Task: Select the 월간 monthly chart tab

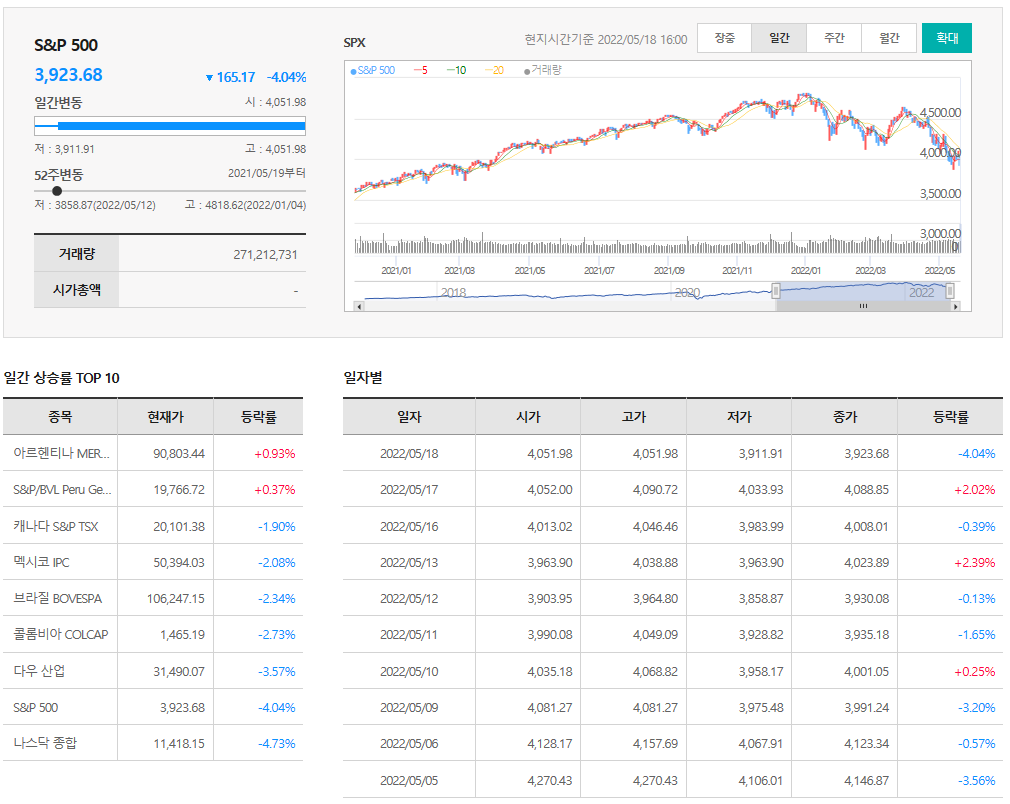Action: [x=889, y=38]
